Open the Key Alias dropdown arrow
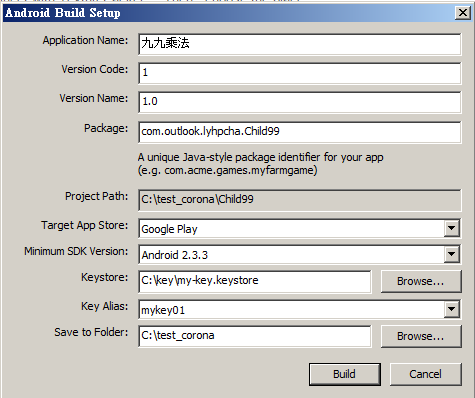The image size is (475, 398). coord(452,309)
